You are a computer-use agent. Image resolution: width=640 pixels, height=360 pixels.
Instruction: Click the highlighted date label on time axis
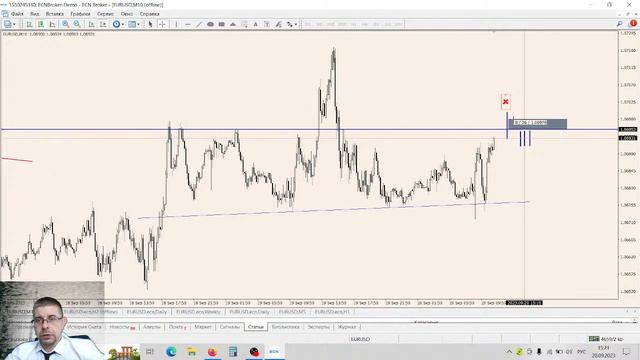tap(524, 303)
